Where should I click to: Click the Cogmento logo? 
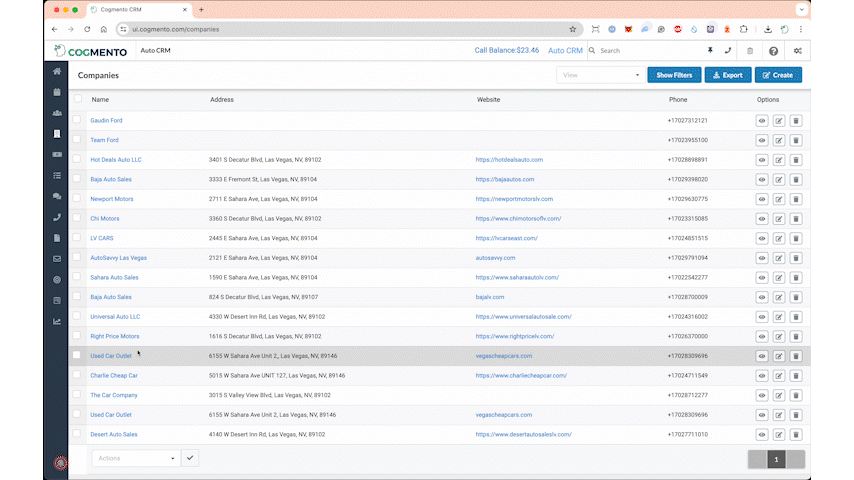point(90,51)
